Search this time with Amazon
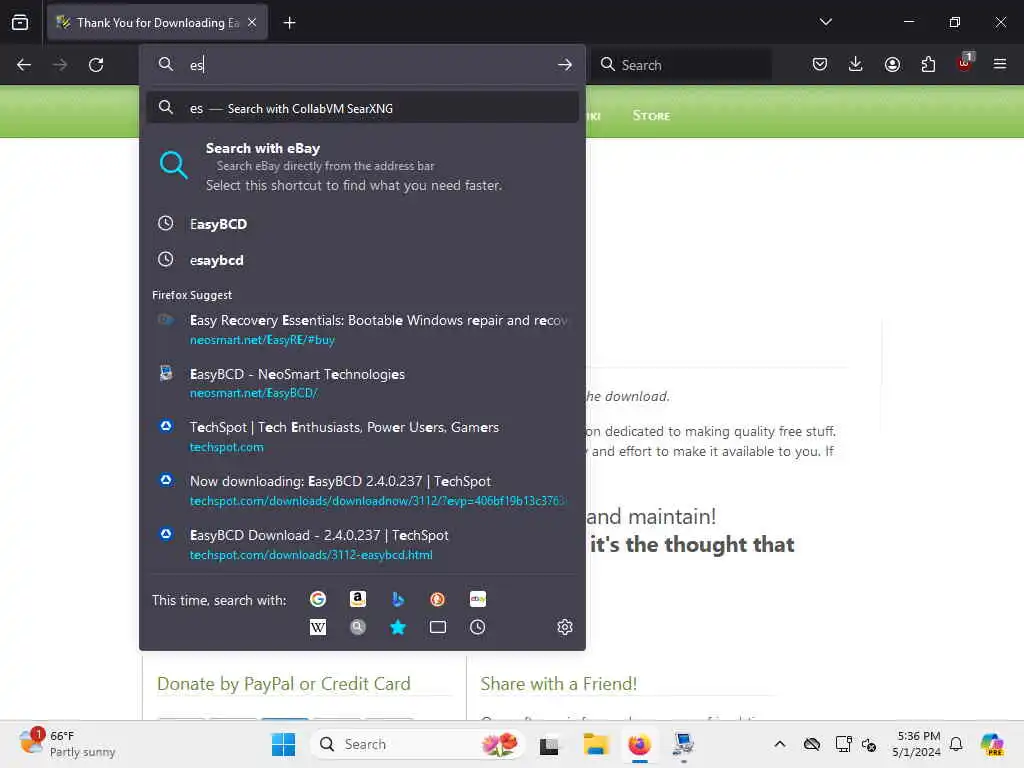 point(358,599)
